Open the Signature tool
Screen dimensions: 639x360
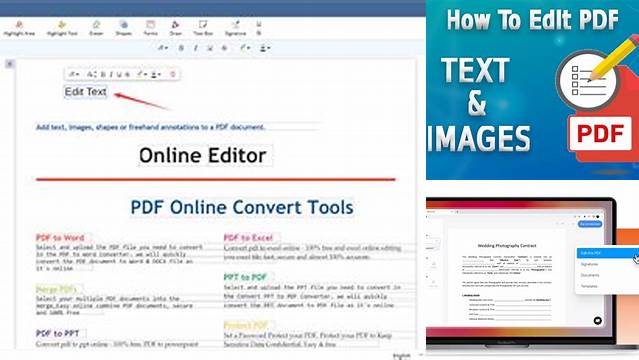coord(236,28)
